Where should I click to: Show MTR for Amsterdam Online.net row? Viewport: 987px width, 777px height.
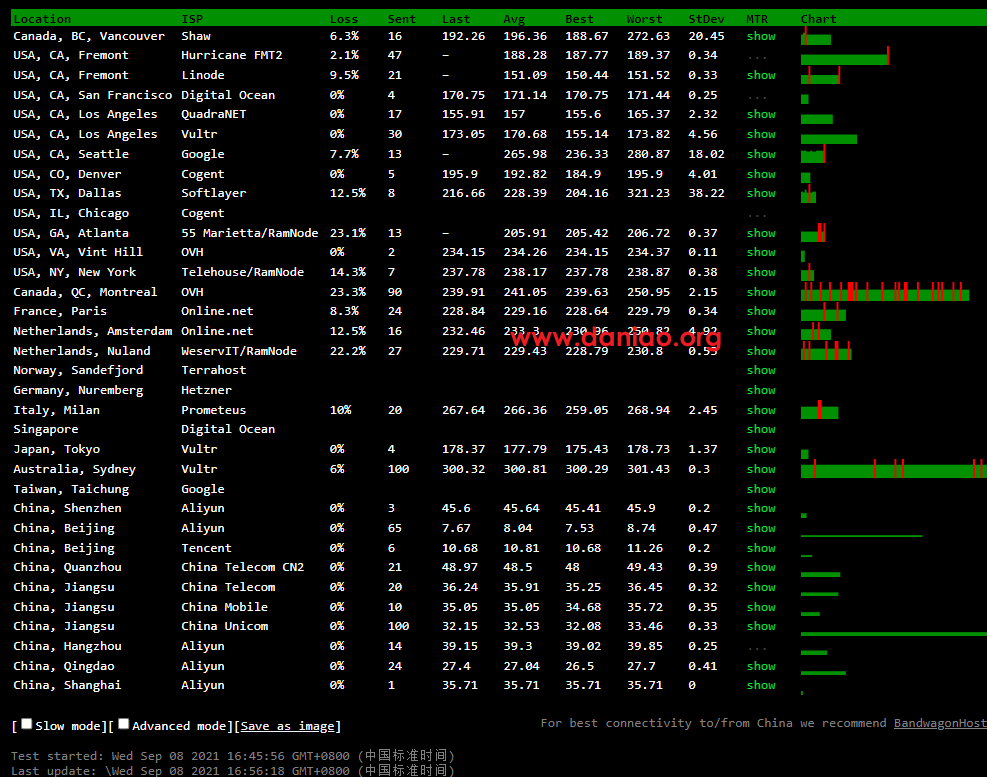[761, 331]
